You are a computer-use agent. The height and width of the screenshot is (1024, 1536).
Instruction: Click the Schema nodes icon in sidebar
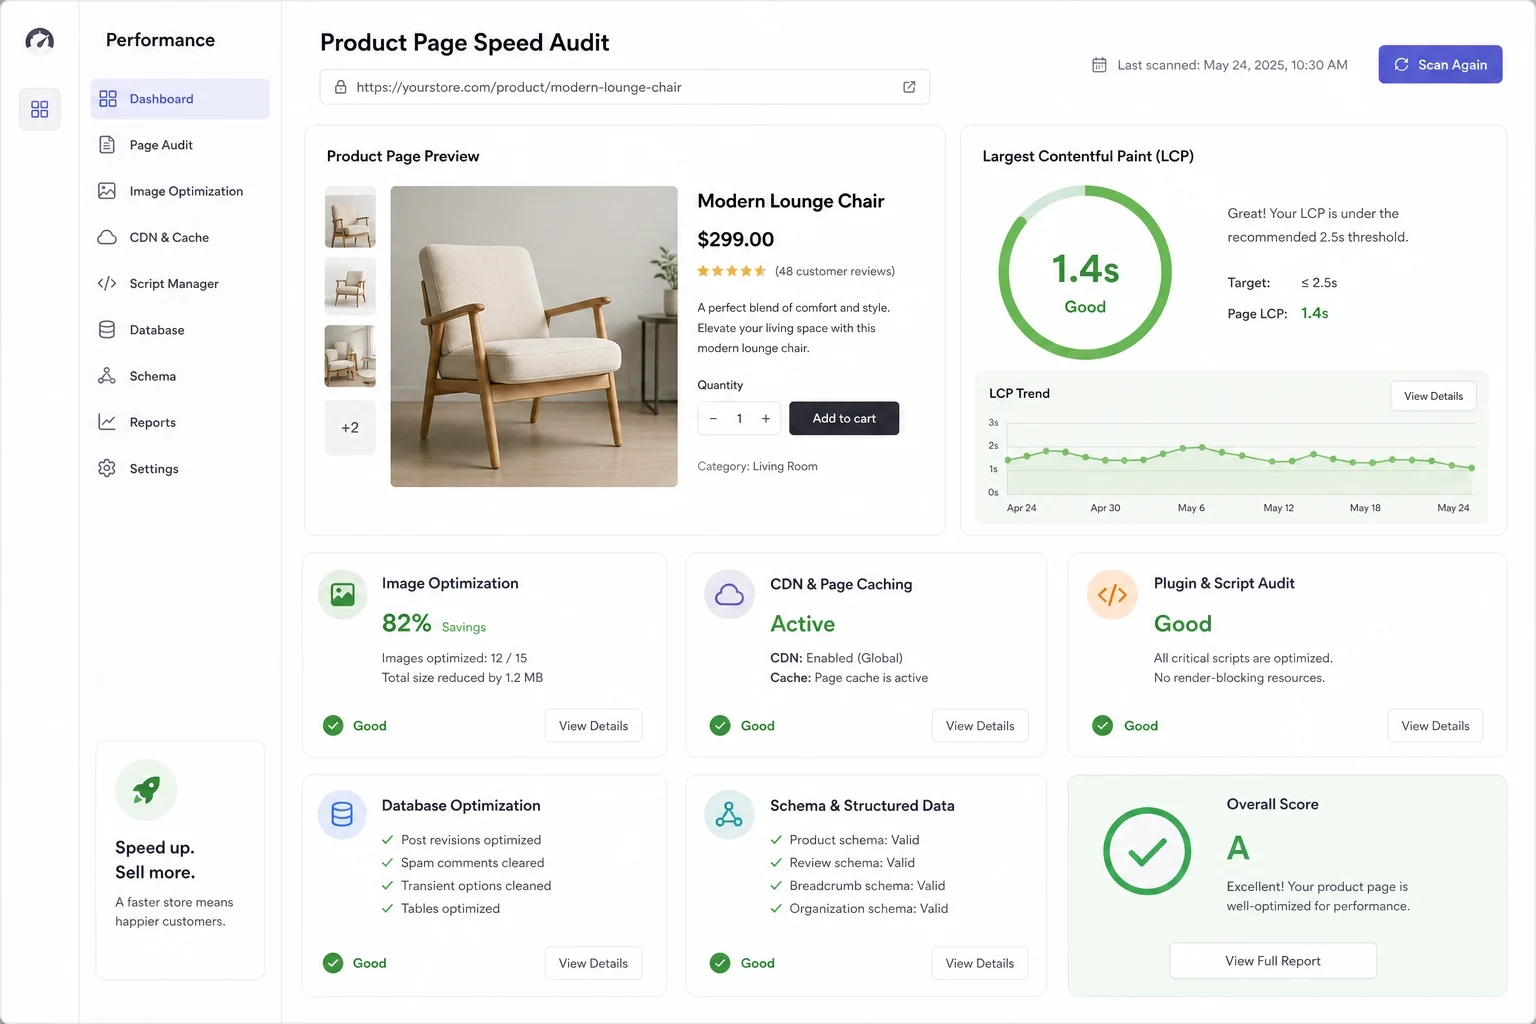click(107, 376)
